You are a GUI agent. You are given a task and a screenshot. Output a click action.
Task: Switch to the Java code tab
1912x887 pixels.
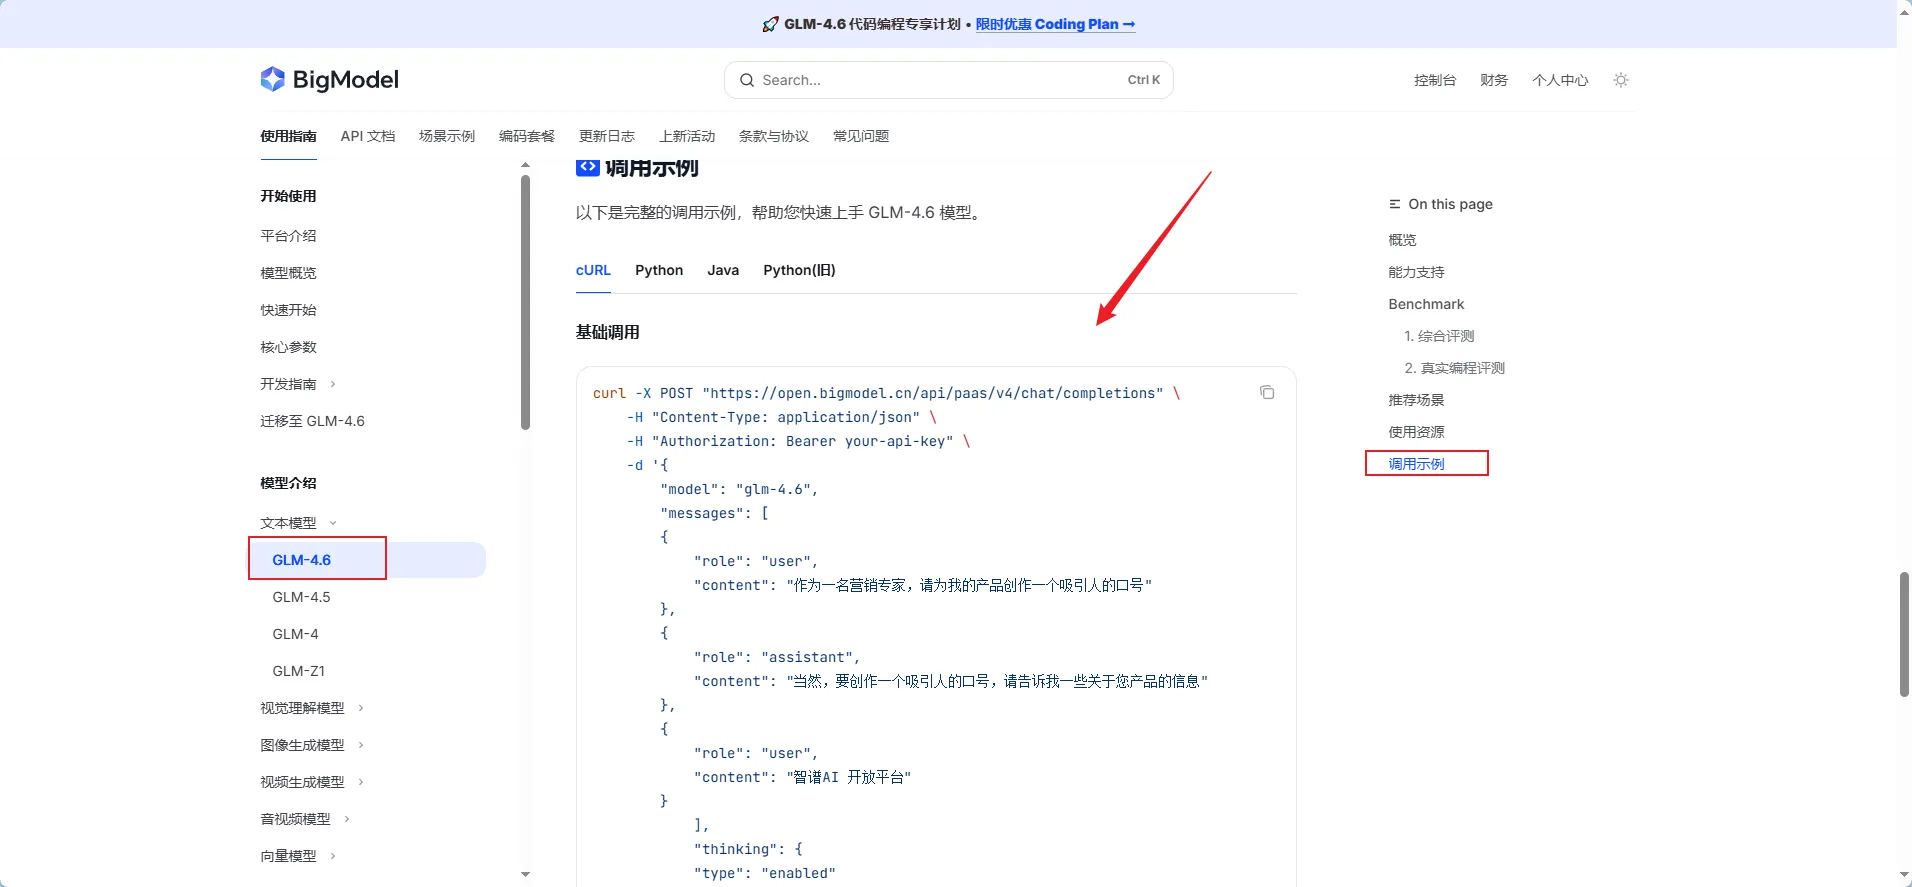pyautogui.click(x=723, y=270)
